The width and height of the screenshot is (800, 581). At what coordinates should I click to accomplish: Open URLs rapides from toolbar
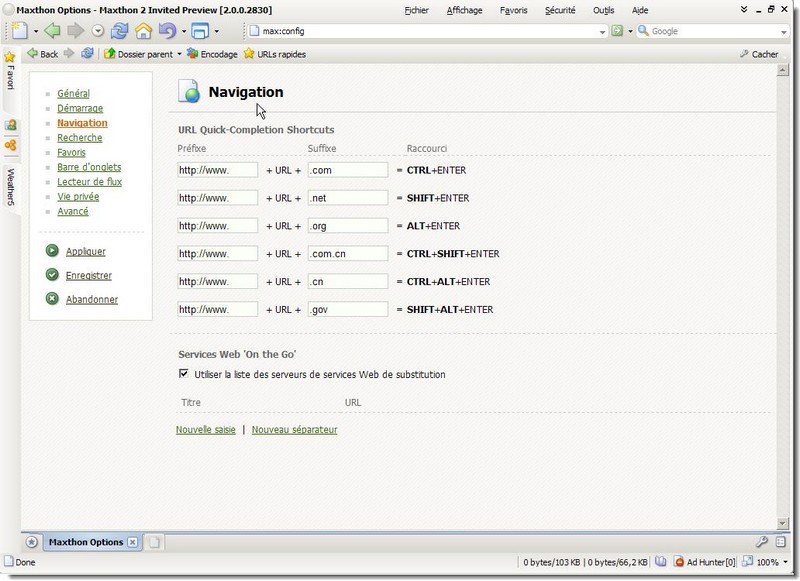coord(274,54)
